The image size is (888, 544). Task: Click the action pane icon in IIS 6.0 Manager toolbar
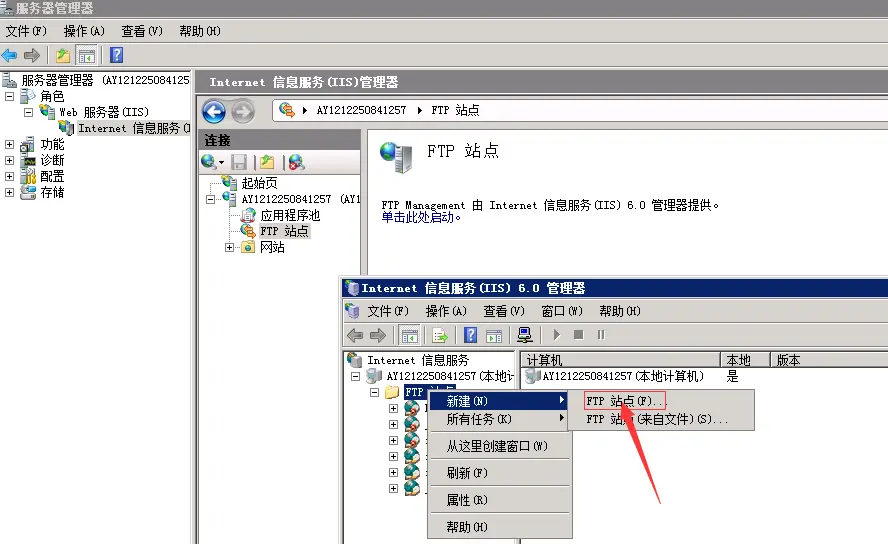click(x=494, y=336)
